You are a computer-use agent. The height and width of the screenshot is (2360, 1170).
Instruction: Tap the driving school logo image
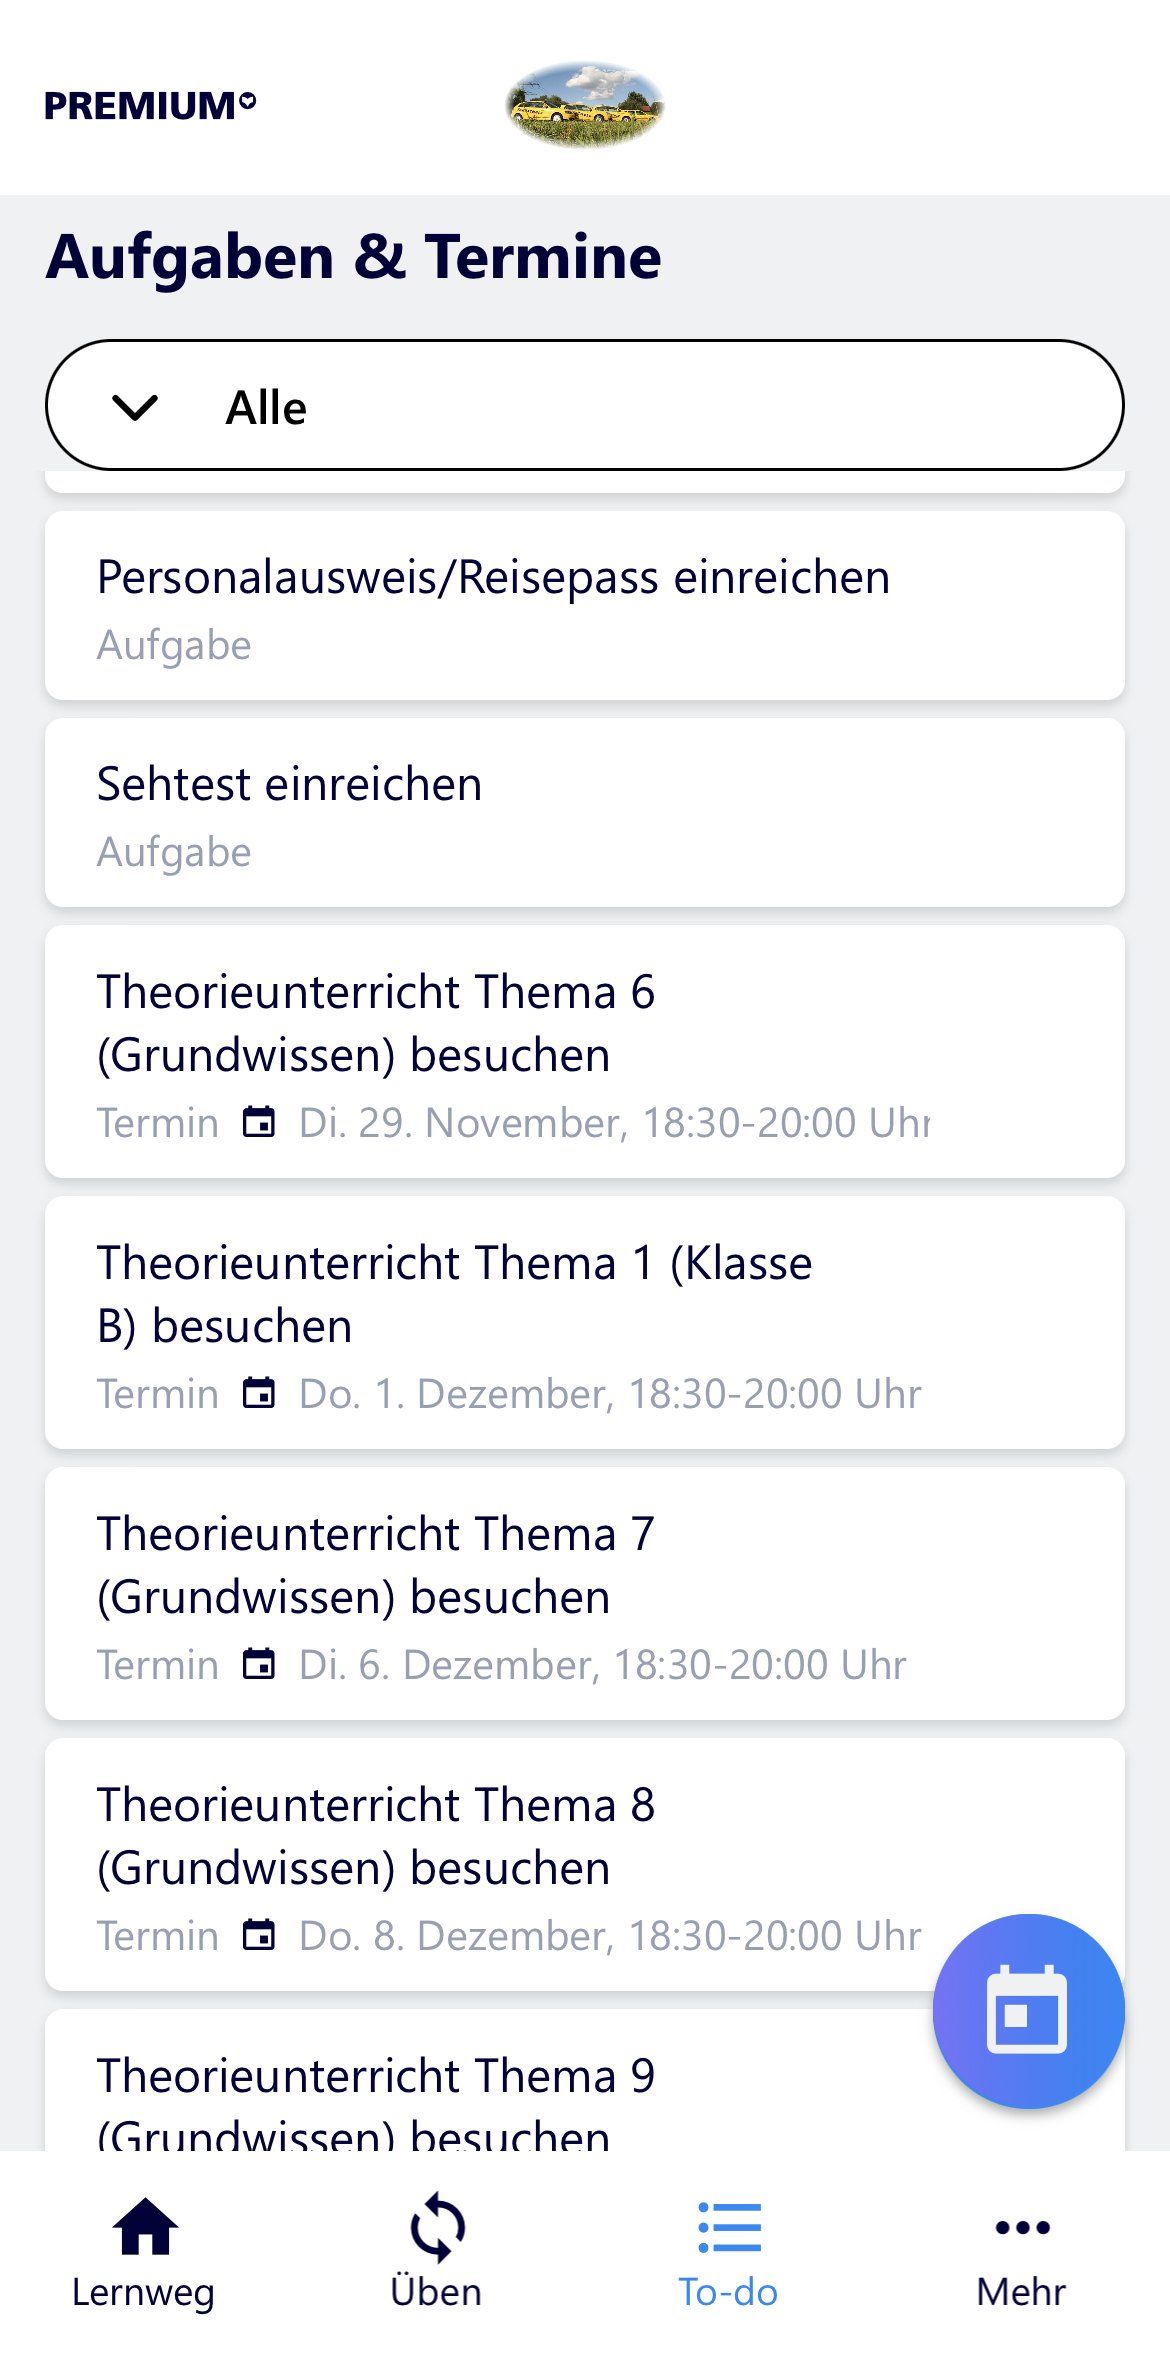click(585, 105)
